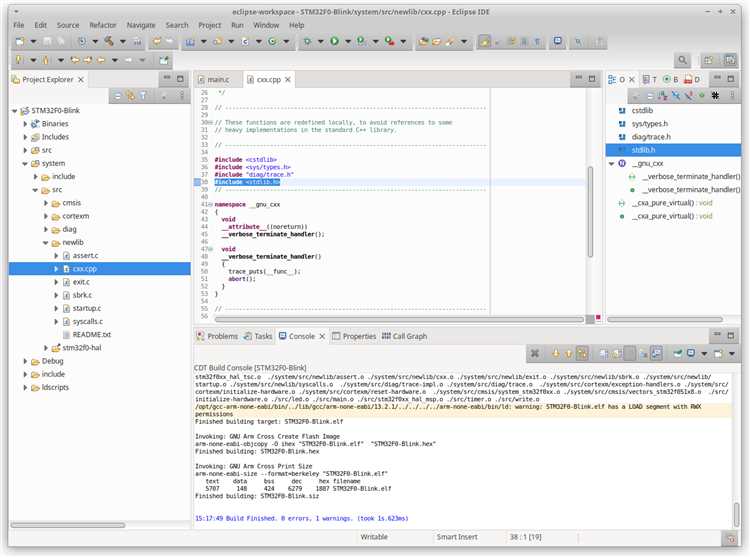Viewport: 750px width, 557px height.
Task: Open the Refactor menu
Action: click(x=102, y=25)
